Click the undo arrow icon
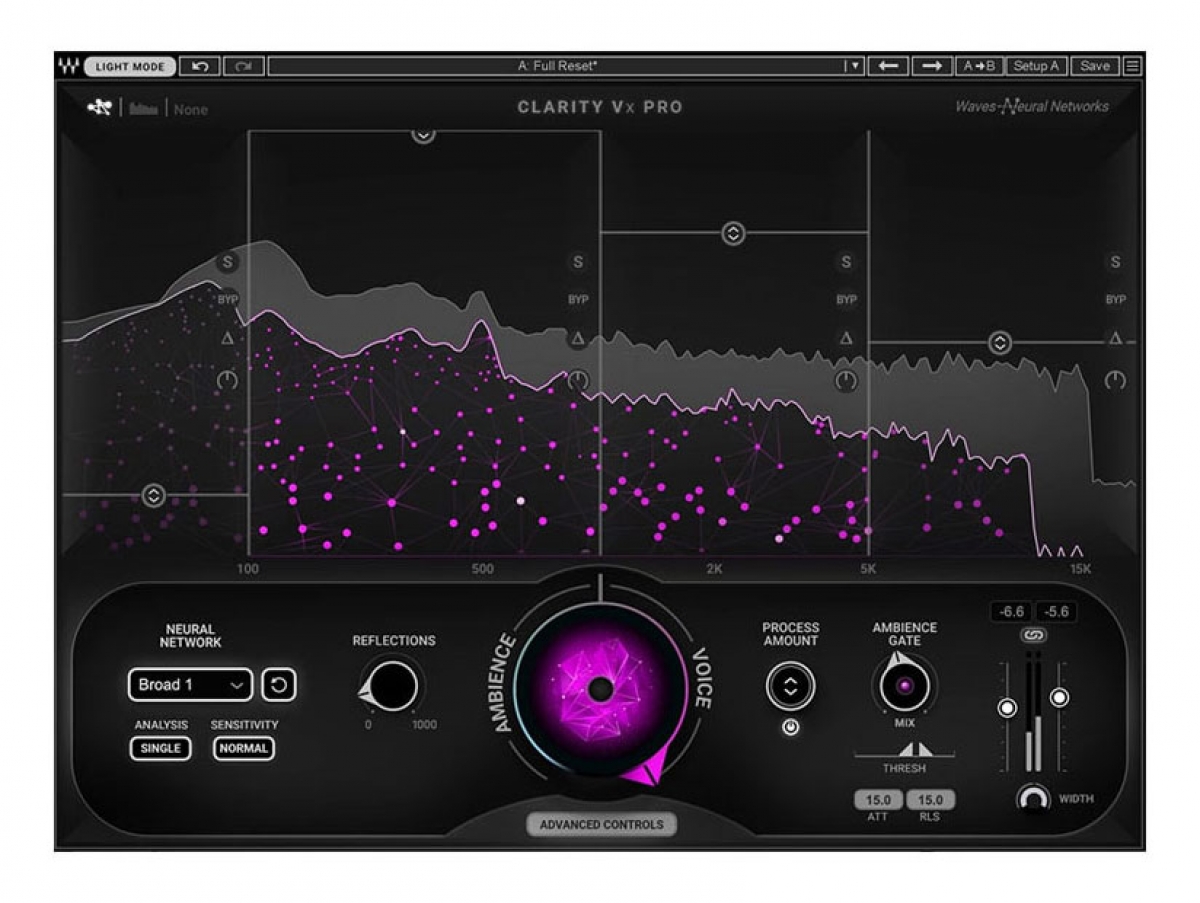Screen dimensions: 1200x903 [200, 66]
